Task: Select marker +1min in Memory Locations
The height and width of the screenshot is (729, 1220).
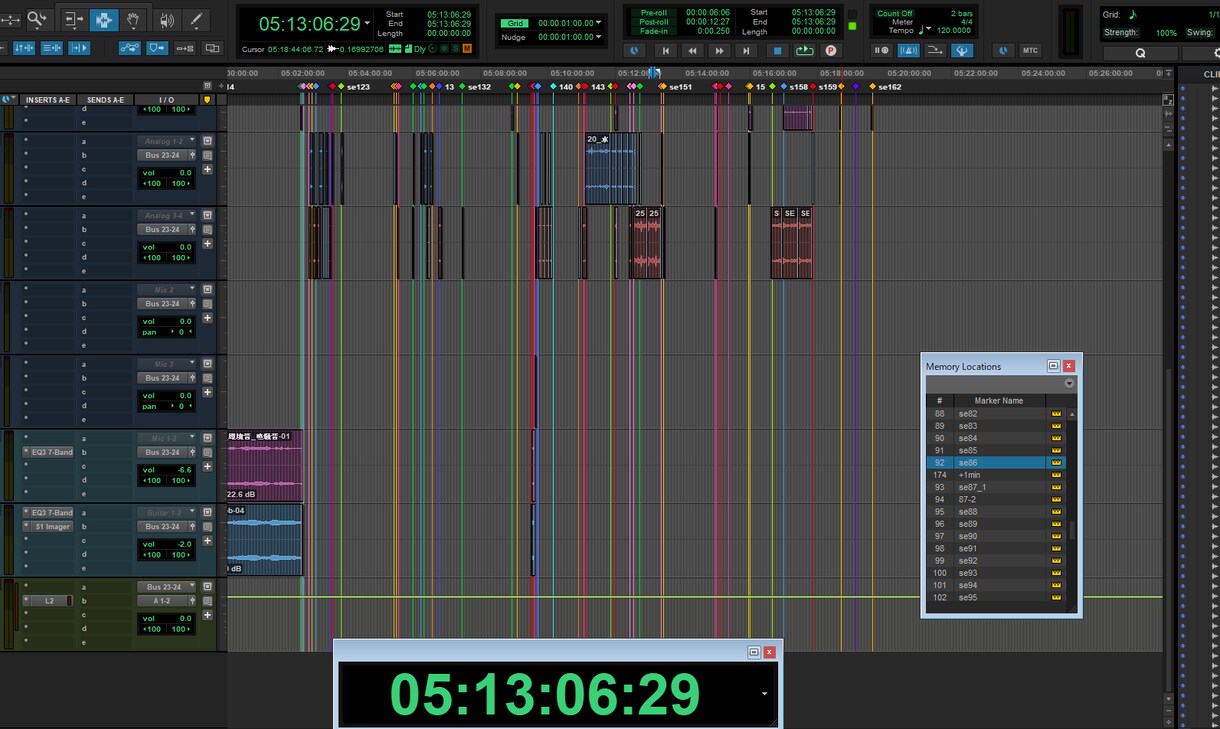Action: point(996,475)
